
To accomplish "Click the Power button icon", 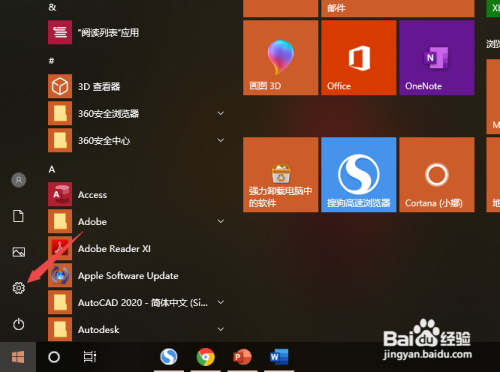I will pyautogui.click(x=19, y=324).
